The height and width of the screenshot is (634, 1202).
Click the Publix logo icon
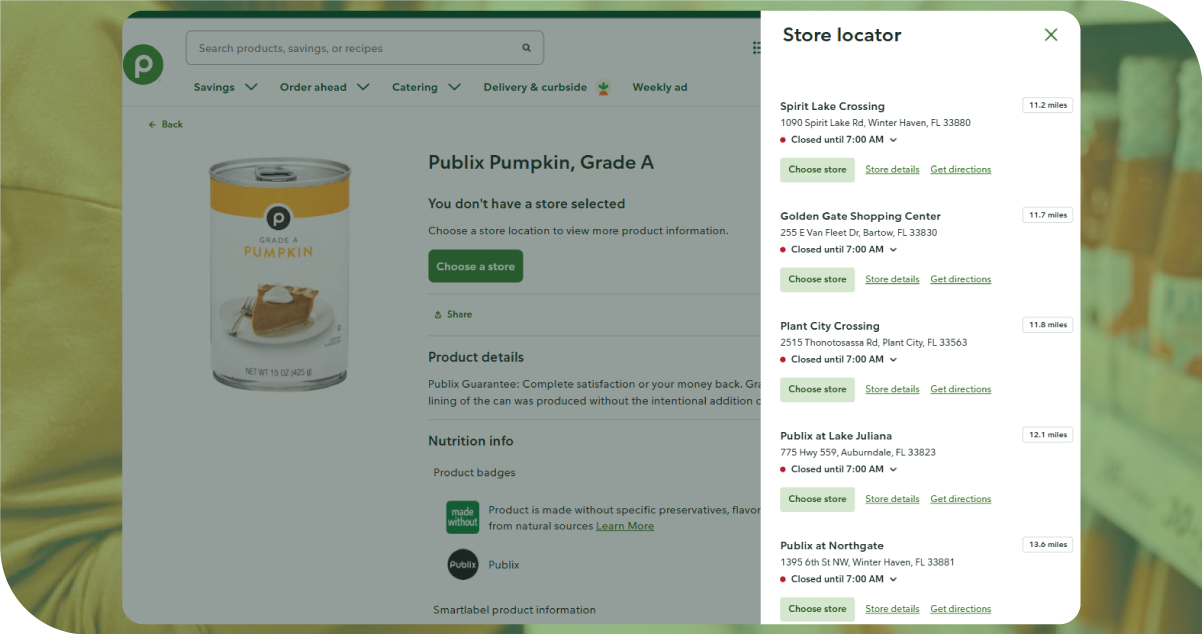click(143, 65)
